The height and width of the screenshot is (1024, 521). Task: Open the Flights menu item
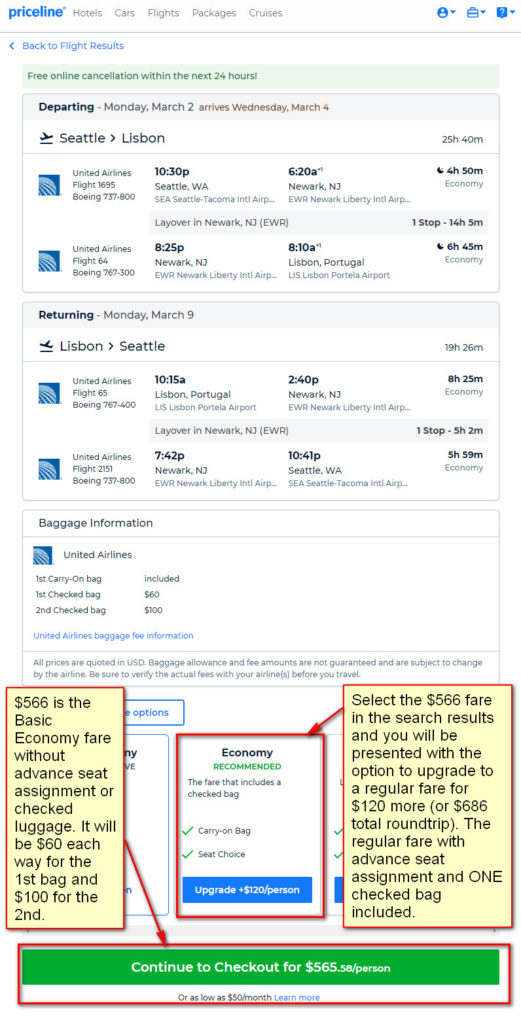pyautogui.click(x=163, y=13)
